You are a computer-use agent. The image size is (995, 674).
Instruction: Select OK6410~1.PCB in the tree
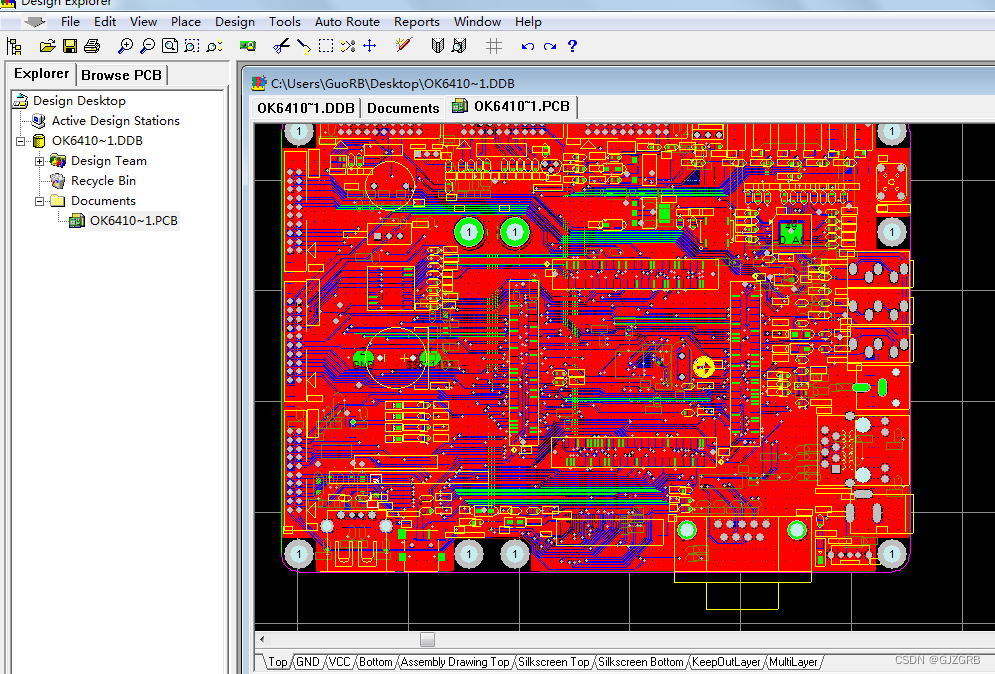[133, 221]
